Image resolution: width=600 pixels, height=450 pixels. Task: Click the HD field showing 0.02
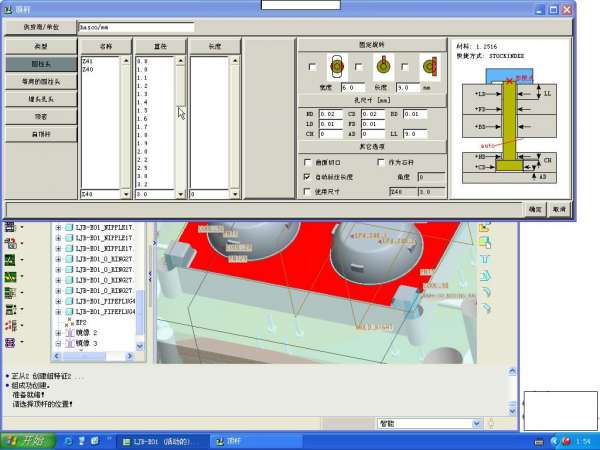[331, 114]
